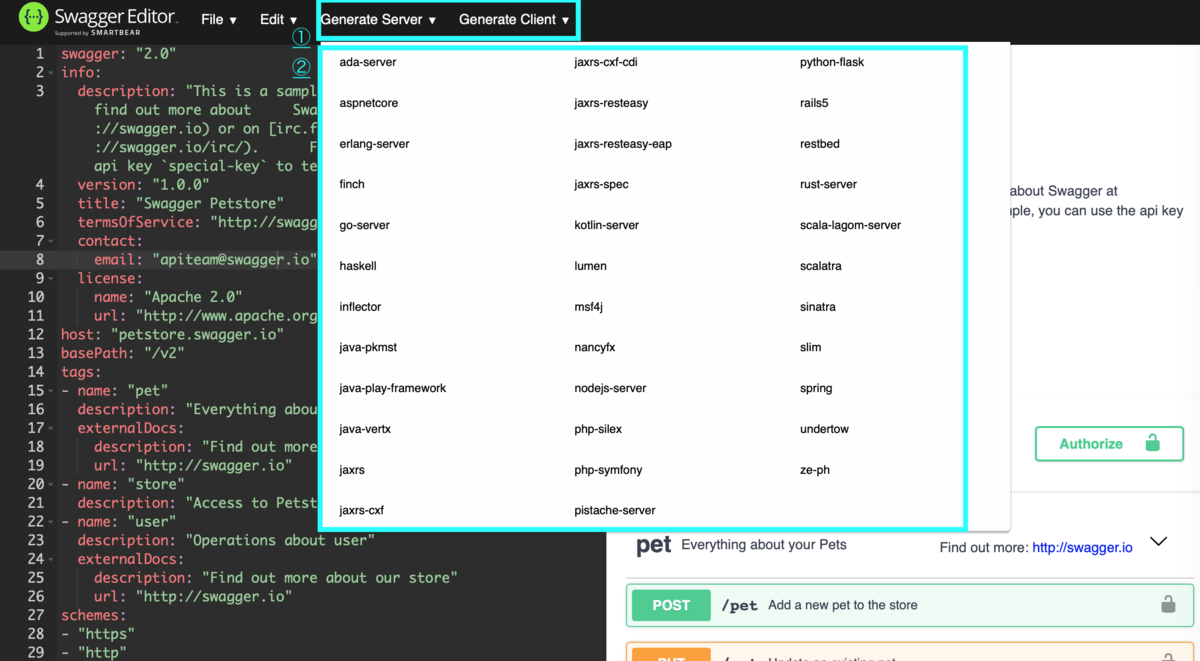Fold the license block at line 9
The height and width of the screenshot is (661, 1200).
pos(52,278)
